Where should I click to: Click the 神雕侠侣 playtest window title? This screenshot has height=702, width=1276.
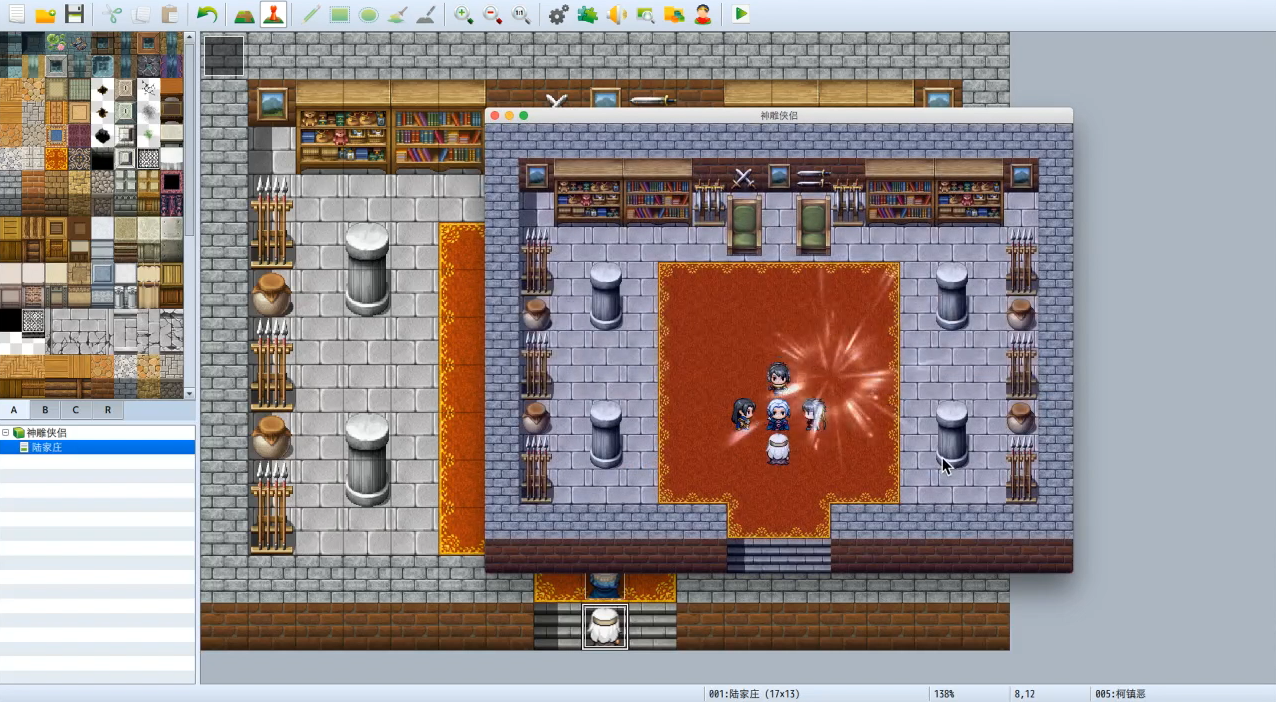(779, 116)
